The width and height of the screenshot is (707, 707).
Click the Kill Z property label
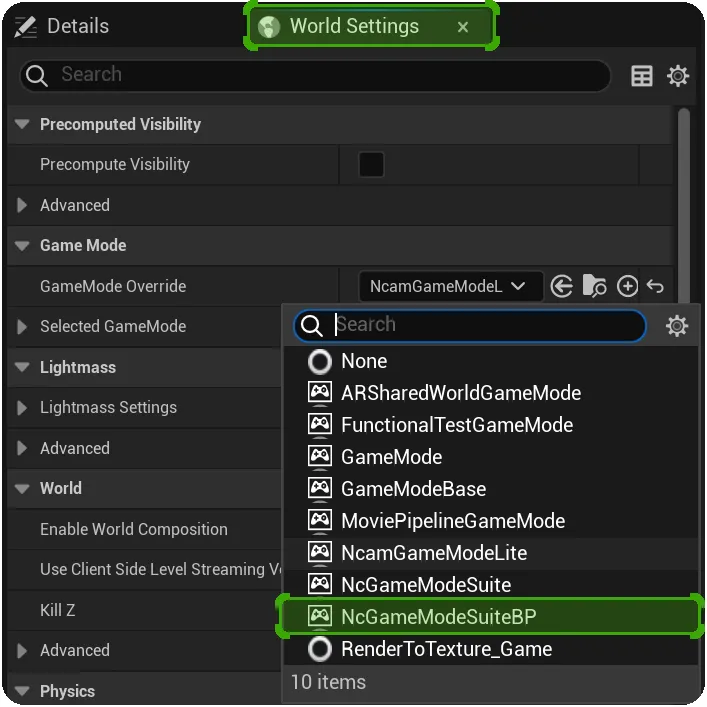(57, 610)
